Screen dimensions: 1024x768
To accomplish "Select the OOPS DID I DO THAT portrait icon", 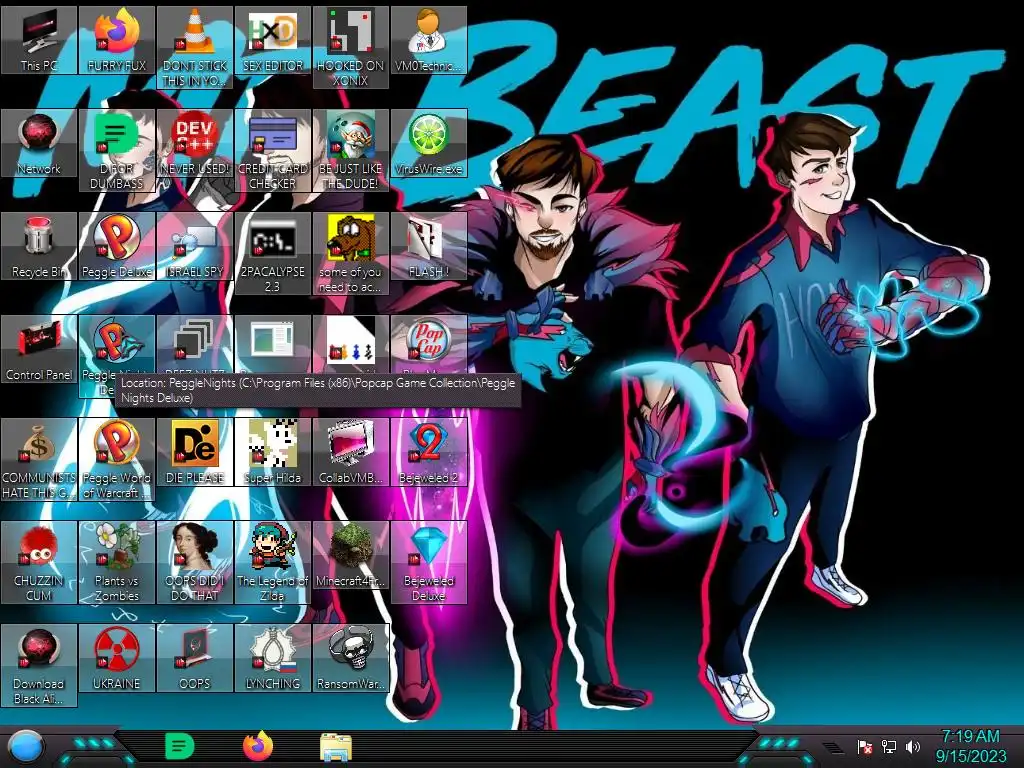I will pyautogui.click(x=195, y=563).
